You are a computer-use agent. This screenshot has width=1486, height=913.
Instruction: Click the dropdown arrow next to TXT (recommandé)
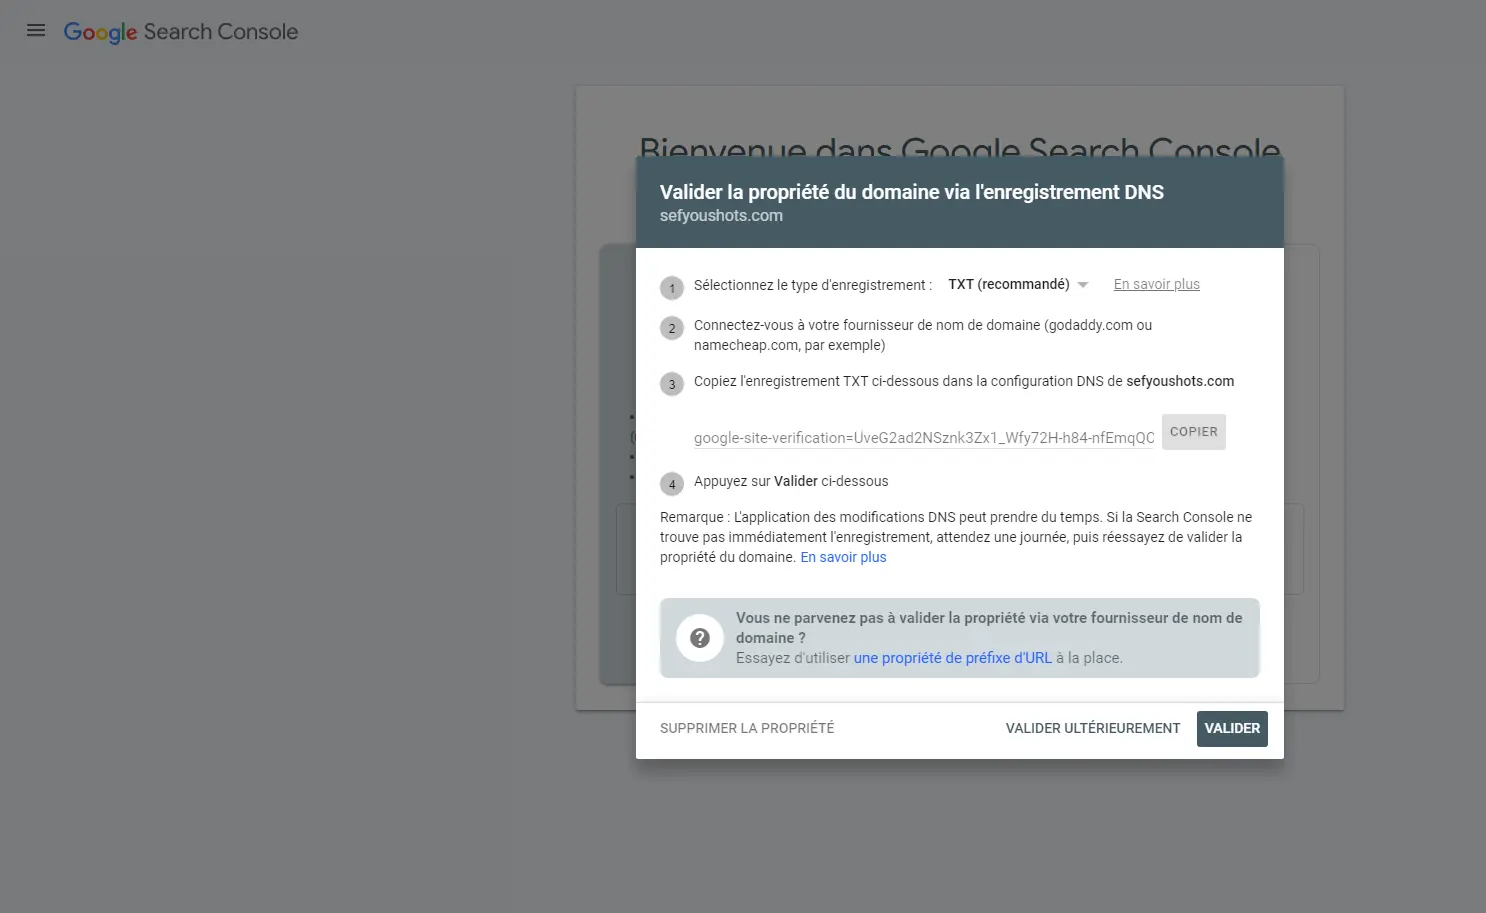[x=1082, y=285]
